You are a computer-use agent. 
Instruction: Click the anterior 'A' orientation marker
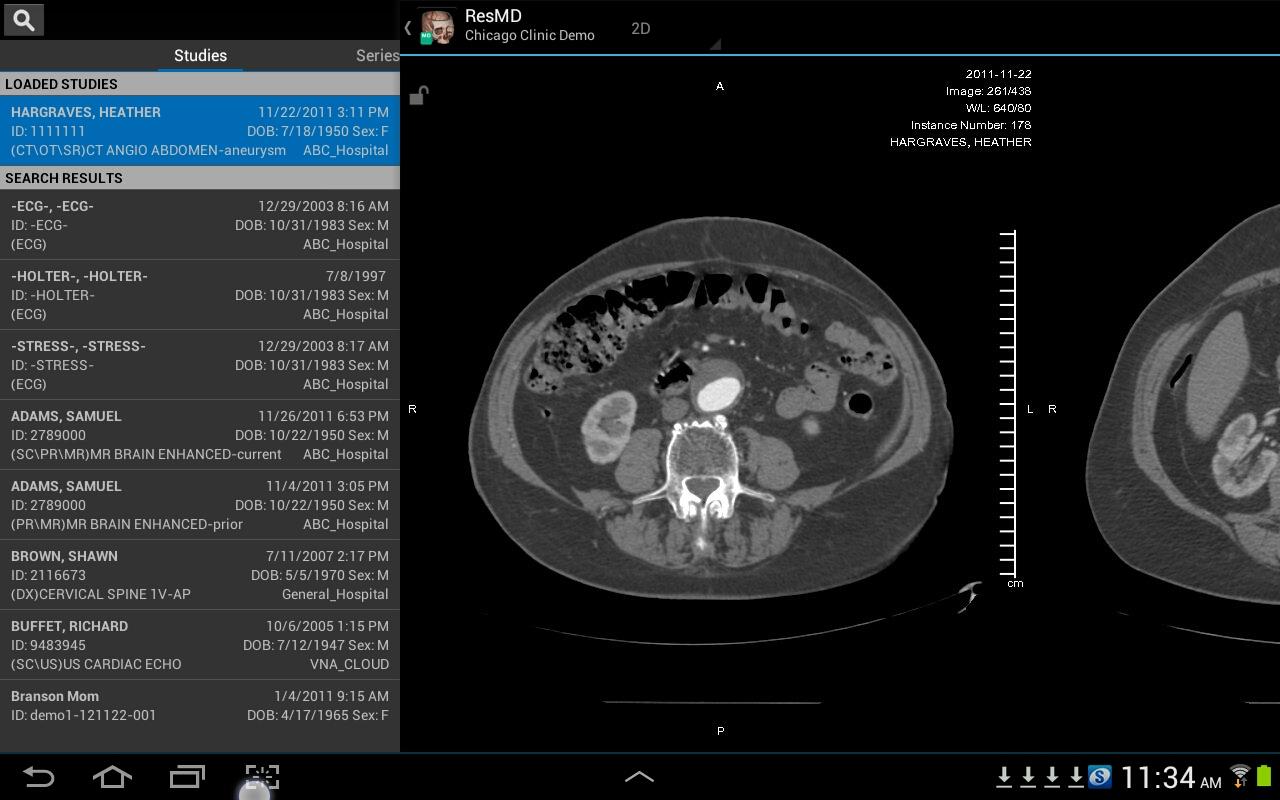[720, 87]
